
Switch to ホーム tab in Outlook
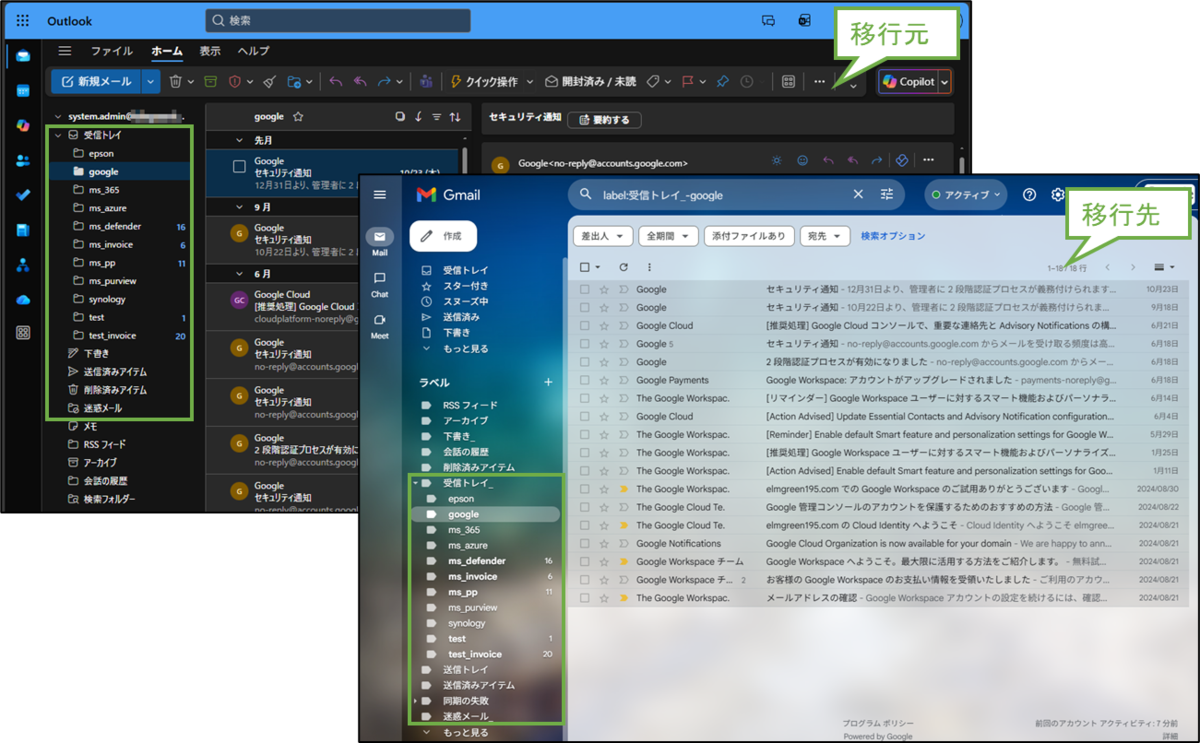(x=167, y=51)
